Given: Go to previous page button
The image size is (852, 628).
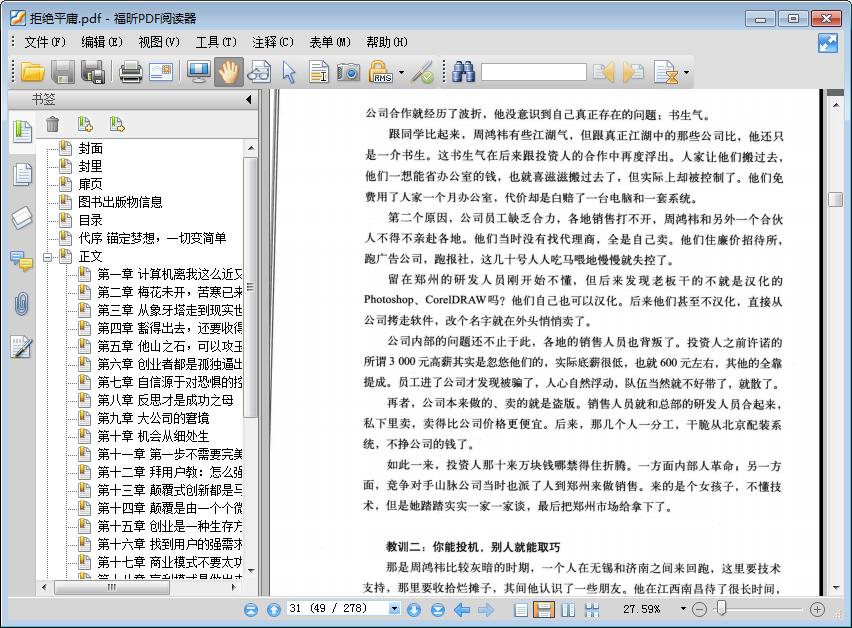Looking at the screenshot, I should click(x=274, y=610).
